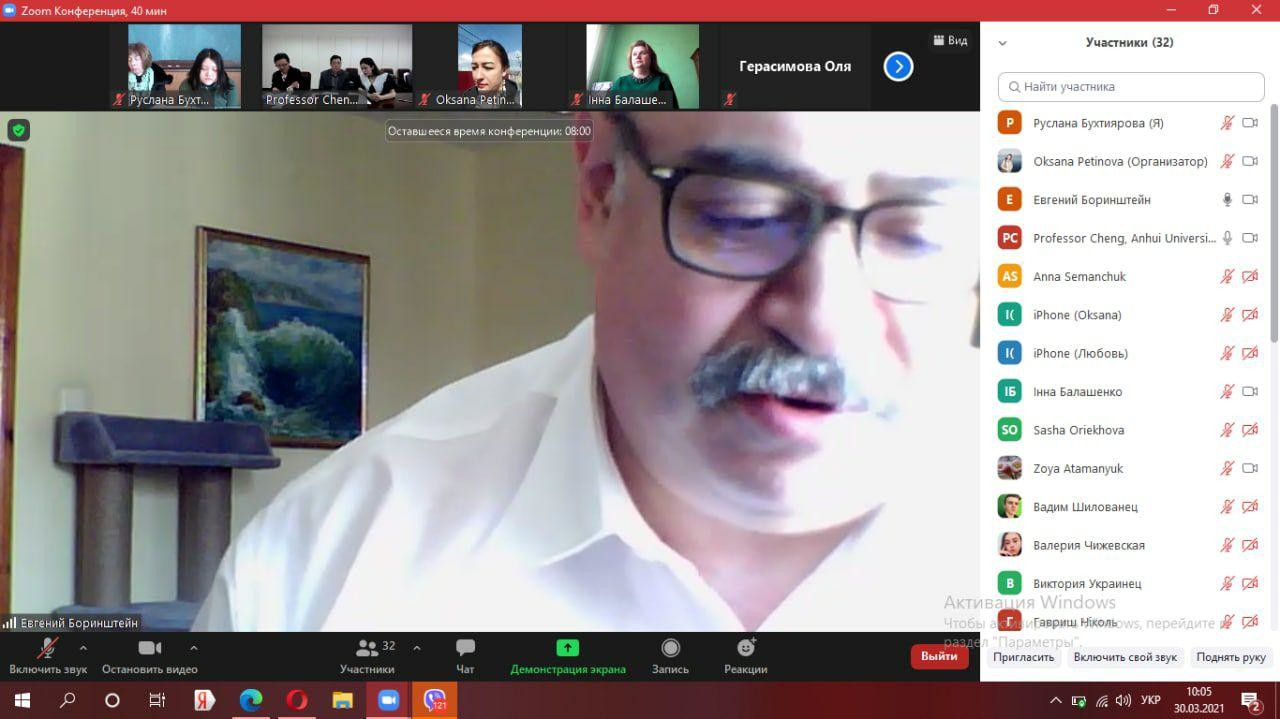
Task: Open the Участники participants toolbar button
Action: pyautogui.click(x=367, y=656)
